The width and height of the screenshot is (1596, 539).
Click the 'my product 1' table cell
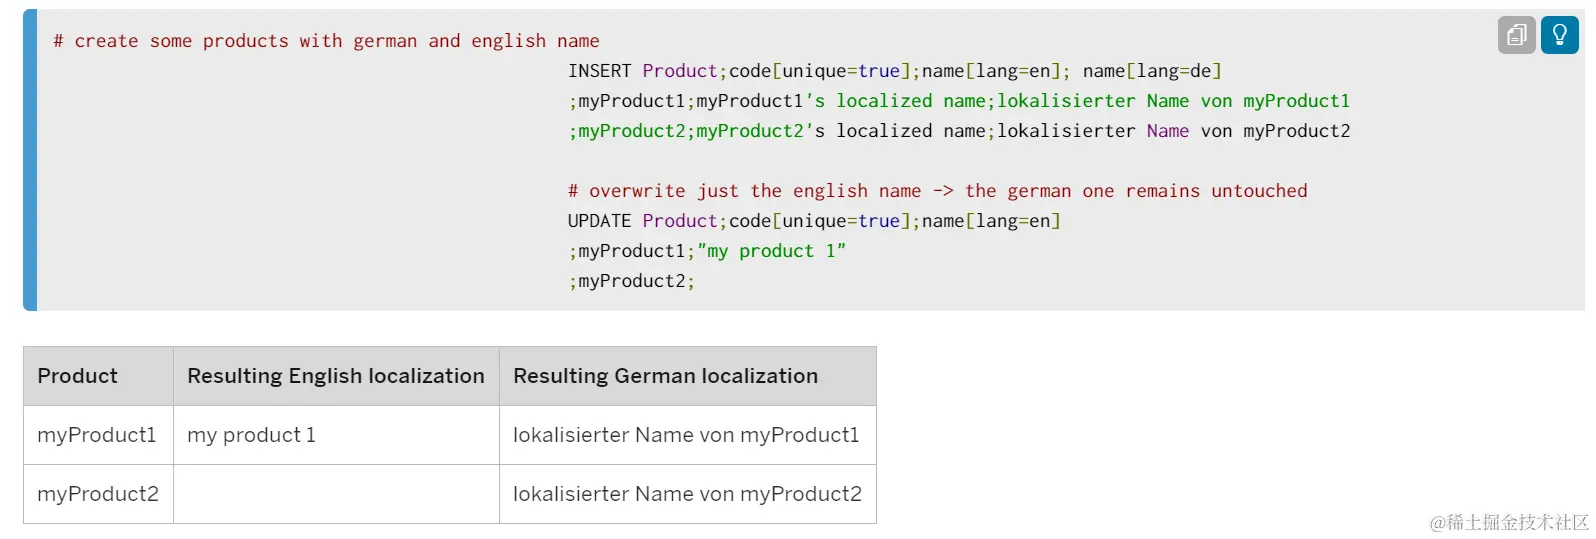336,435
